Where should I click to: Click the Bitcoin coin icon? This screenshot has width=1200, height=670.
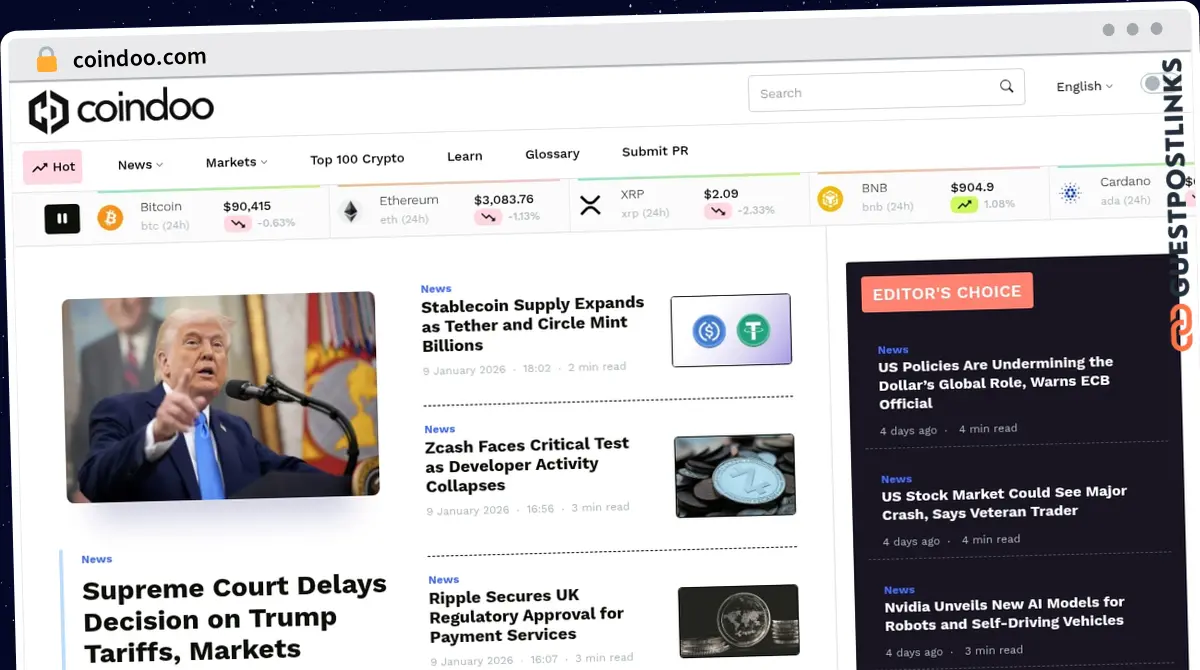coord(110,217)
